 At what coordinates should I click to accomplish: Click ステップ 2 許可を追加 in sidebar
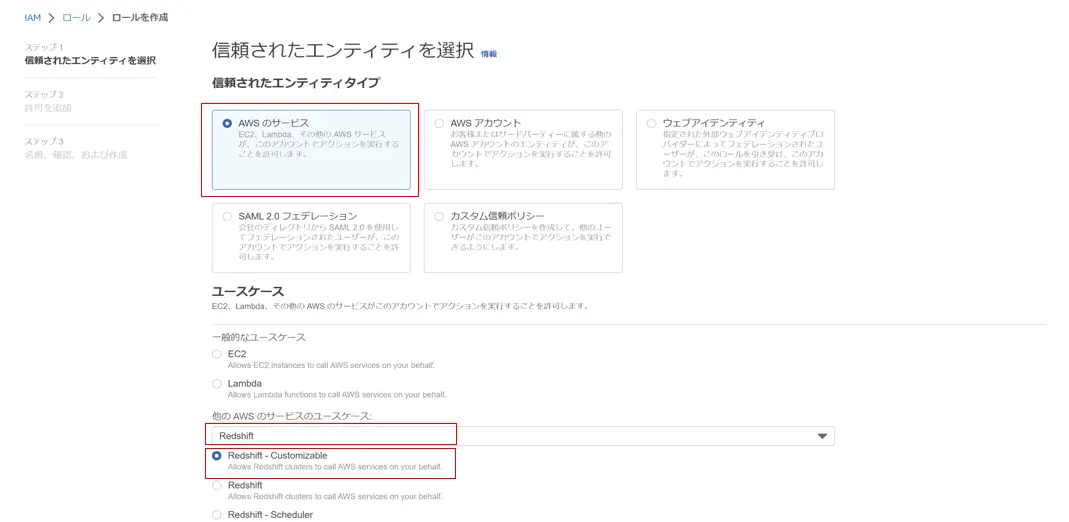(x=48, y=101)
